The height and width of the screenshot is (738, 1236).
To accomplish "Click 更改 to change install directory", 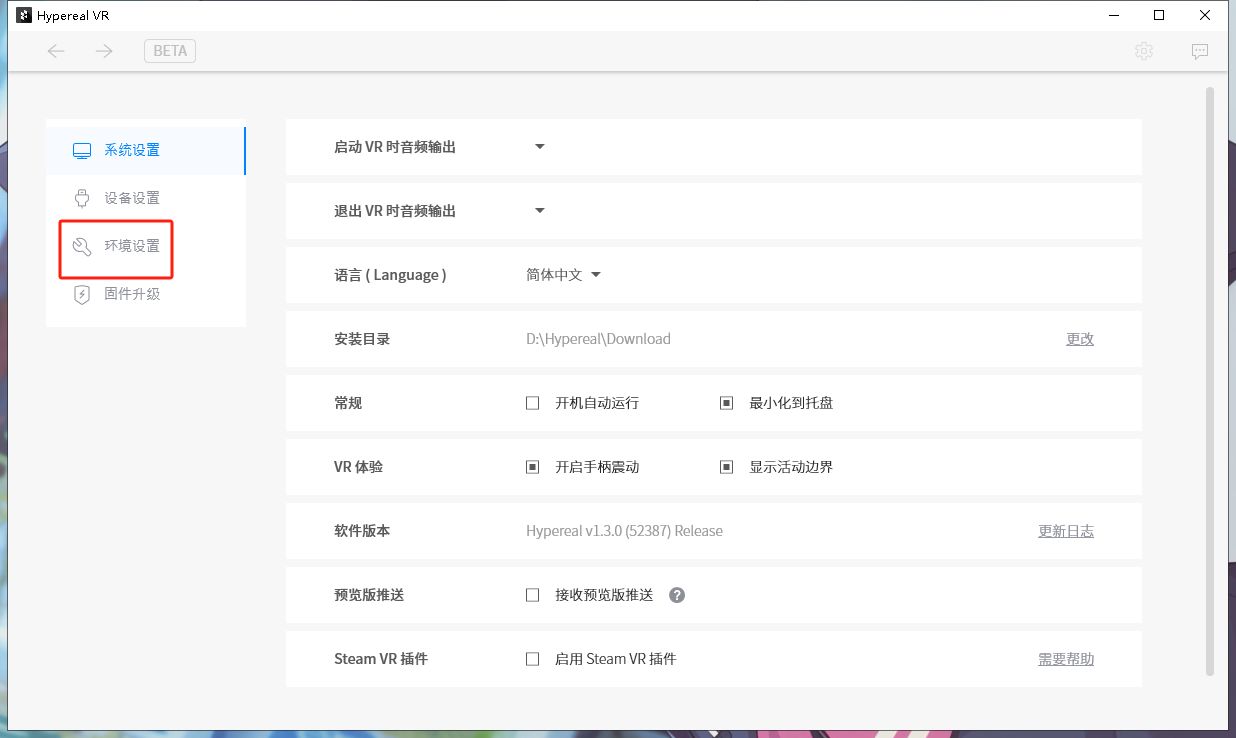I will coord(1080,339).
